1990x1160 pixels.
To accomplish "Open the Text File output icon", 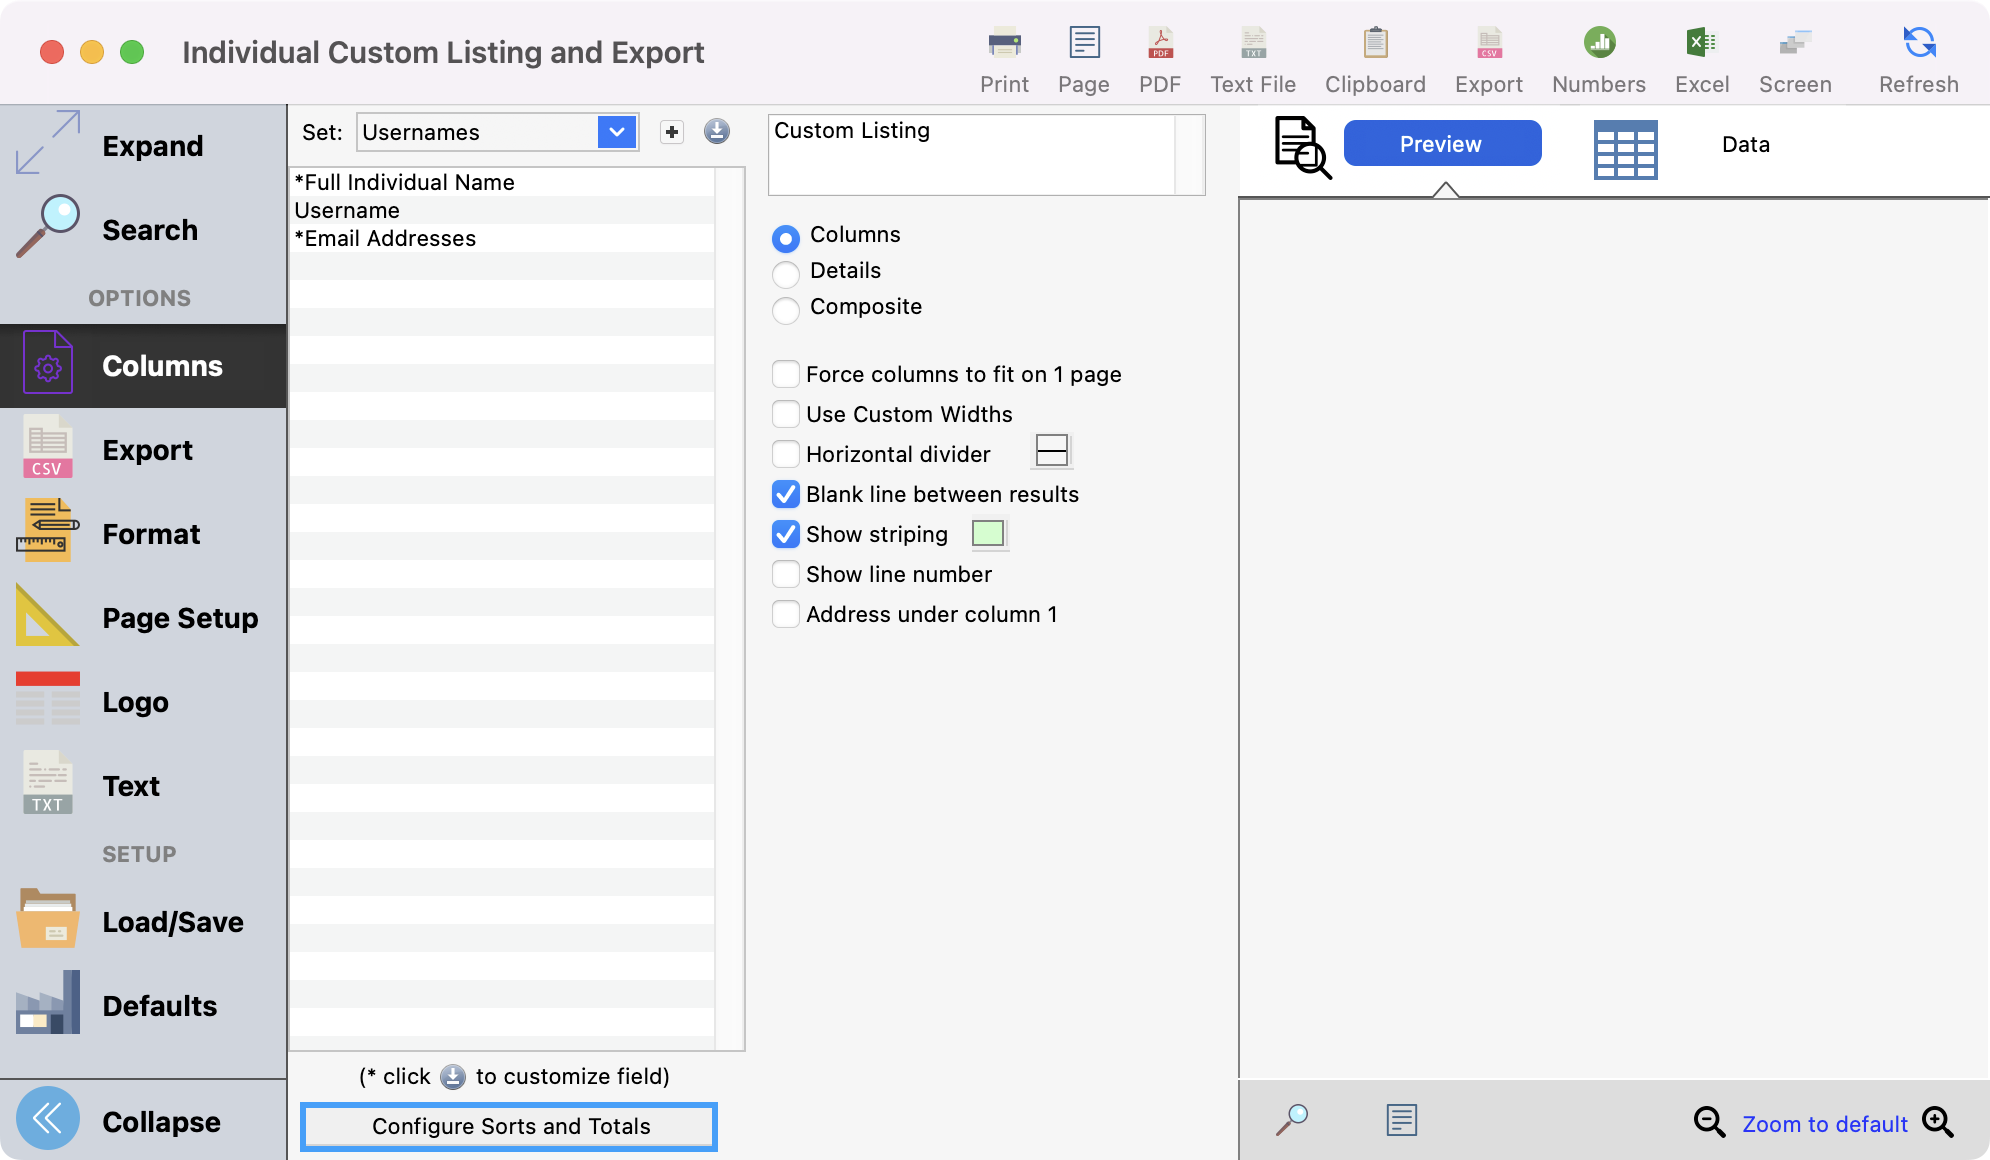I will pos(1252,44).
